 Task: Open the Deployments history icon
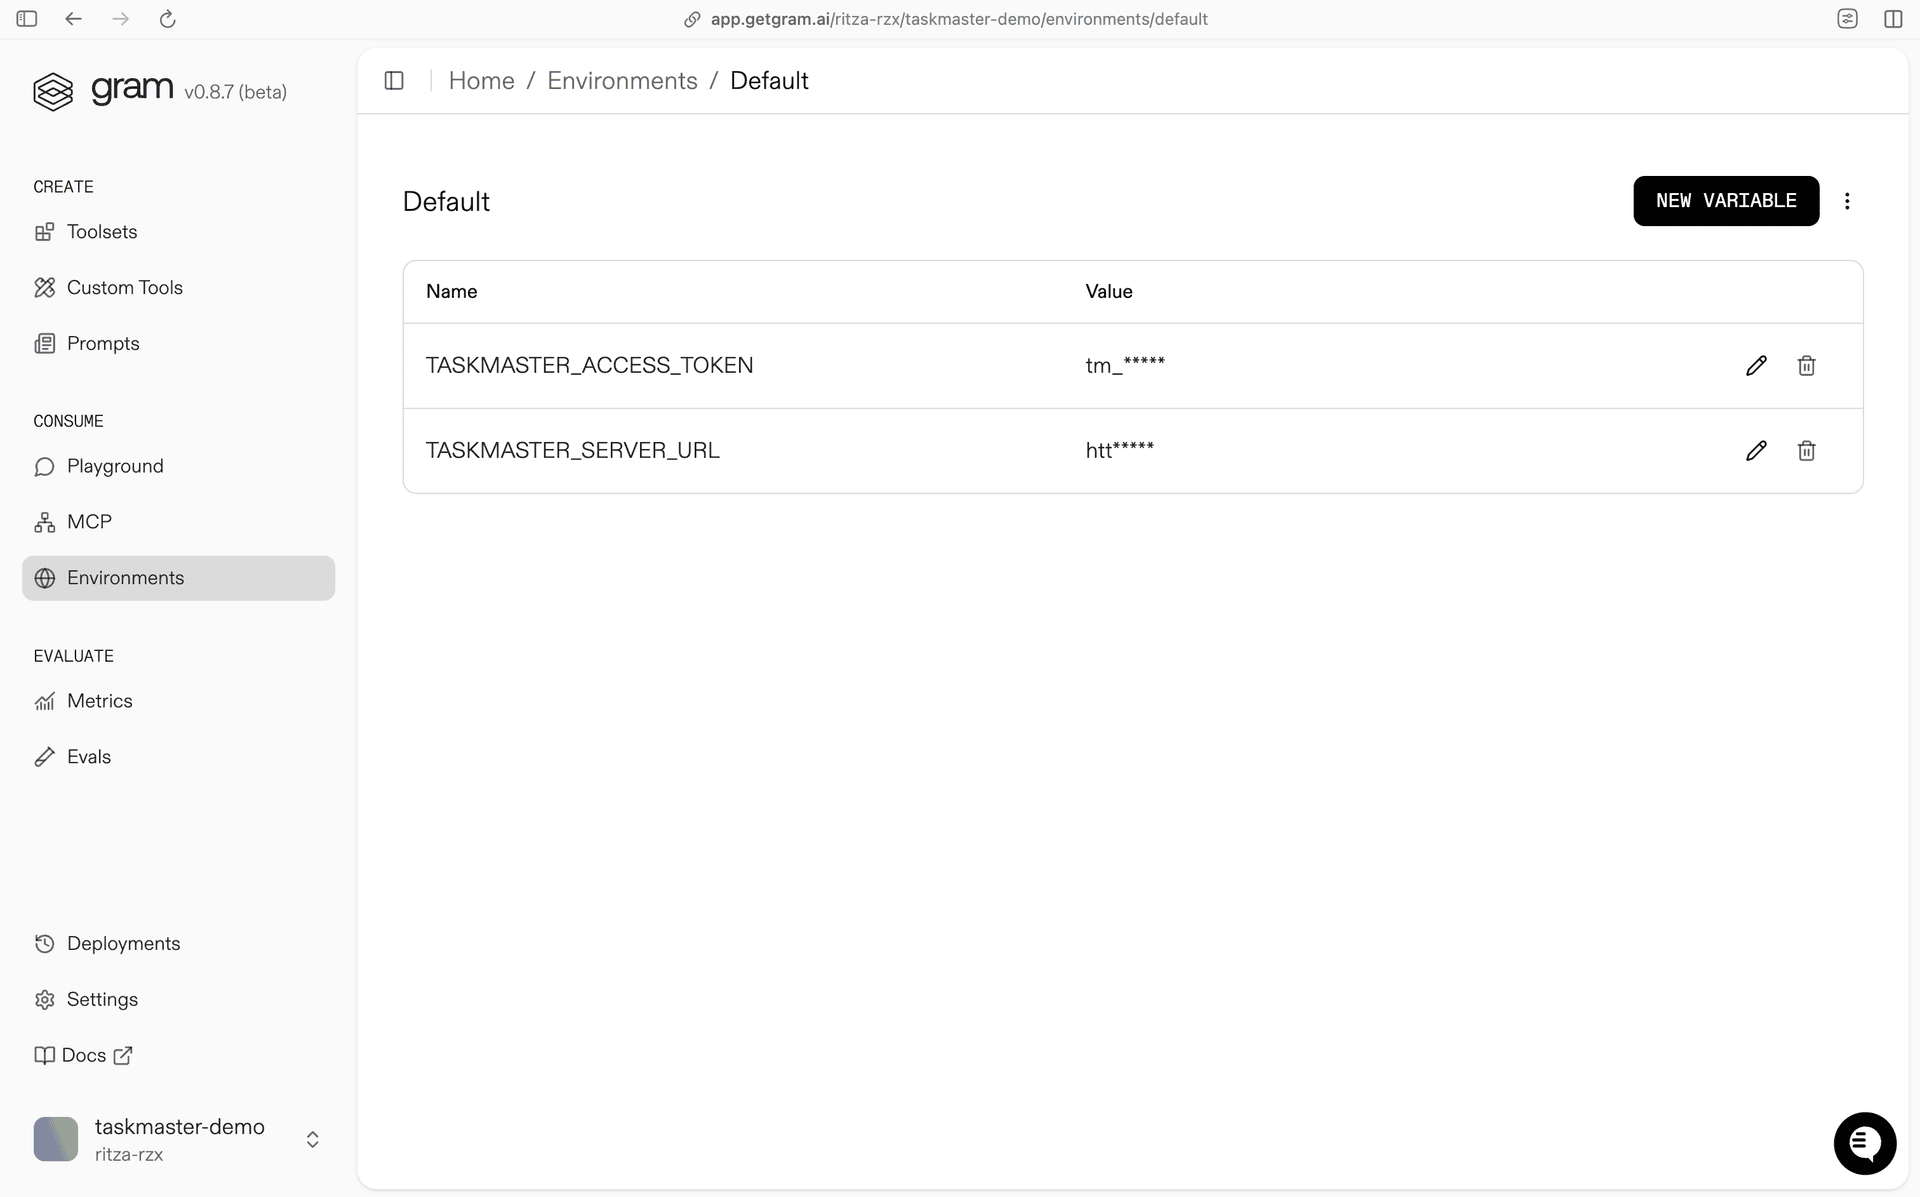click(x=44, y=943)
